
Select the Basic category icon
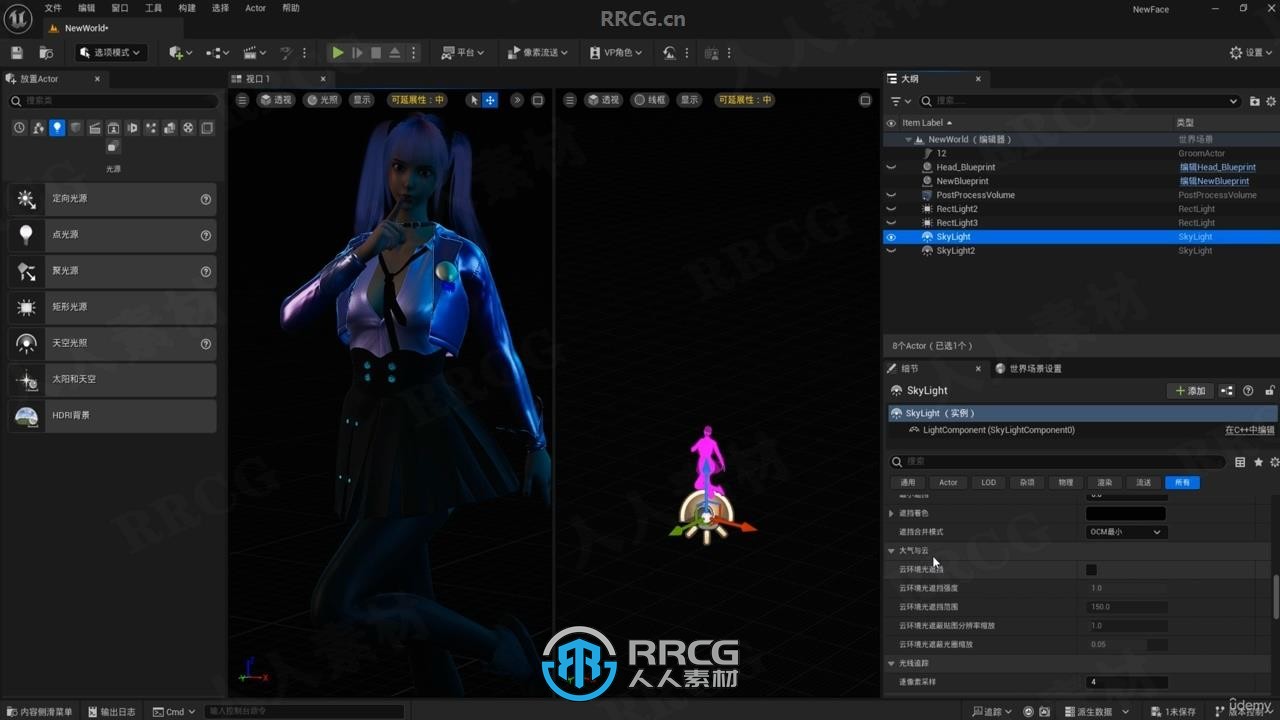pyautogui.click(x=38, y=128)
